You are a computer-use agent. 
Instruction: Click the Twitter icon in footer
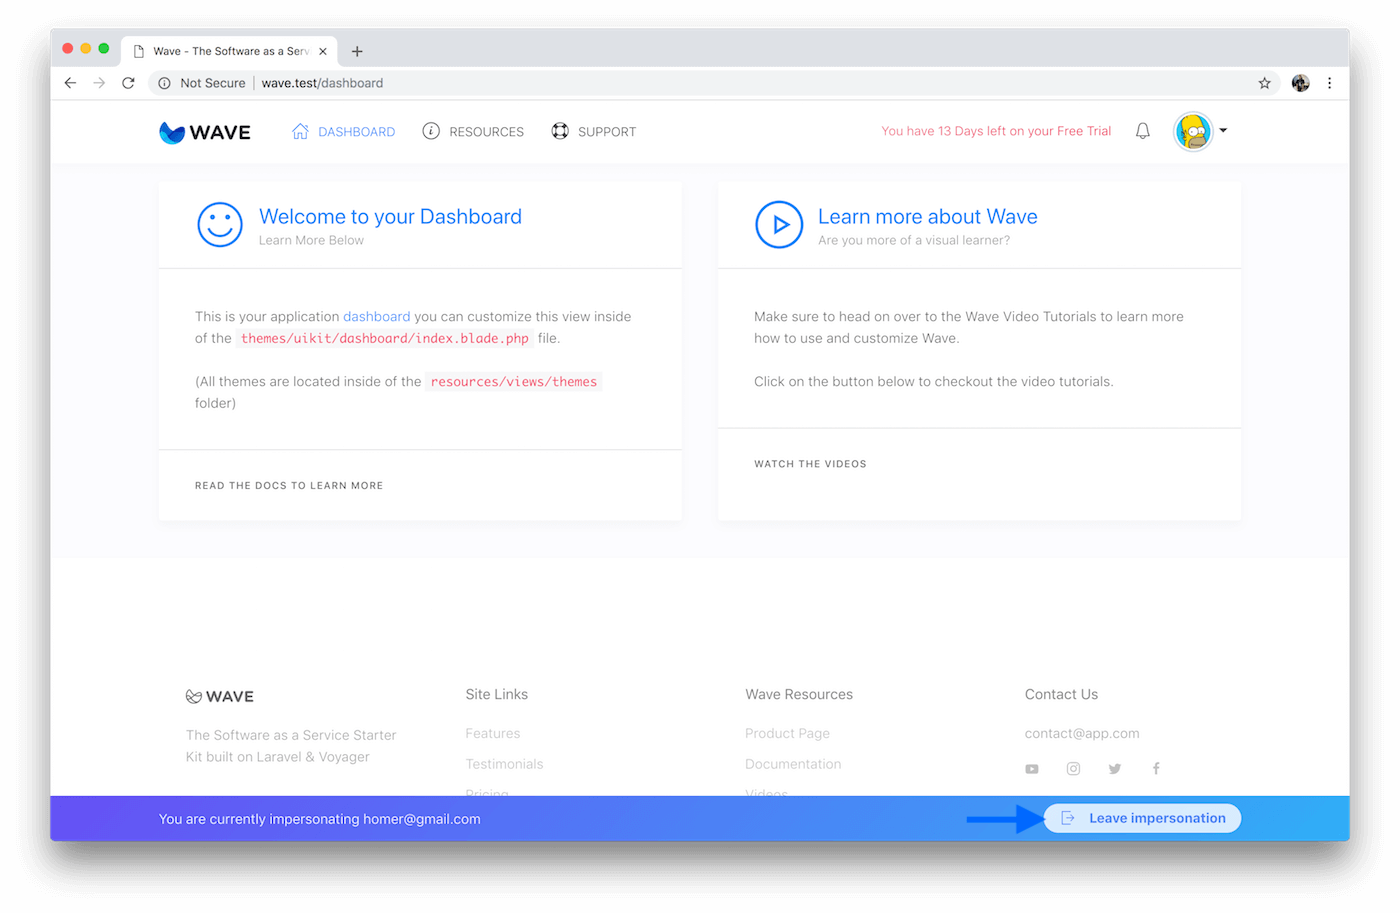coord(1114,769)
